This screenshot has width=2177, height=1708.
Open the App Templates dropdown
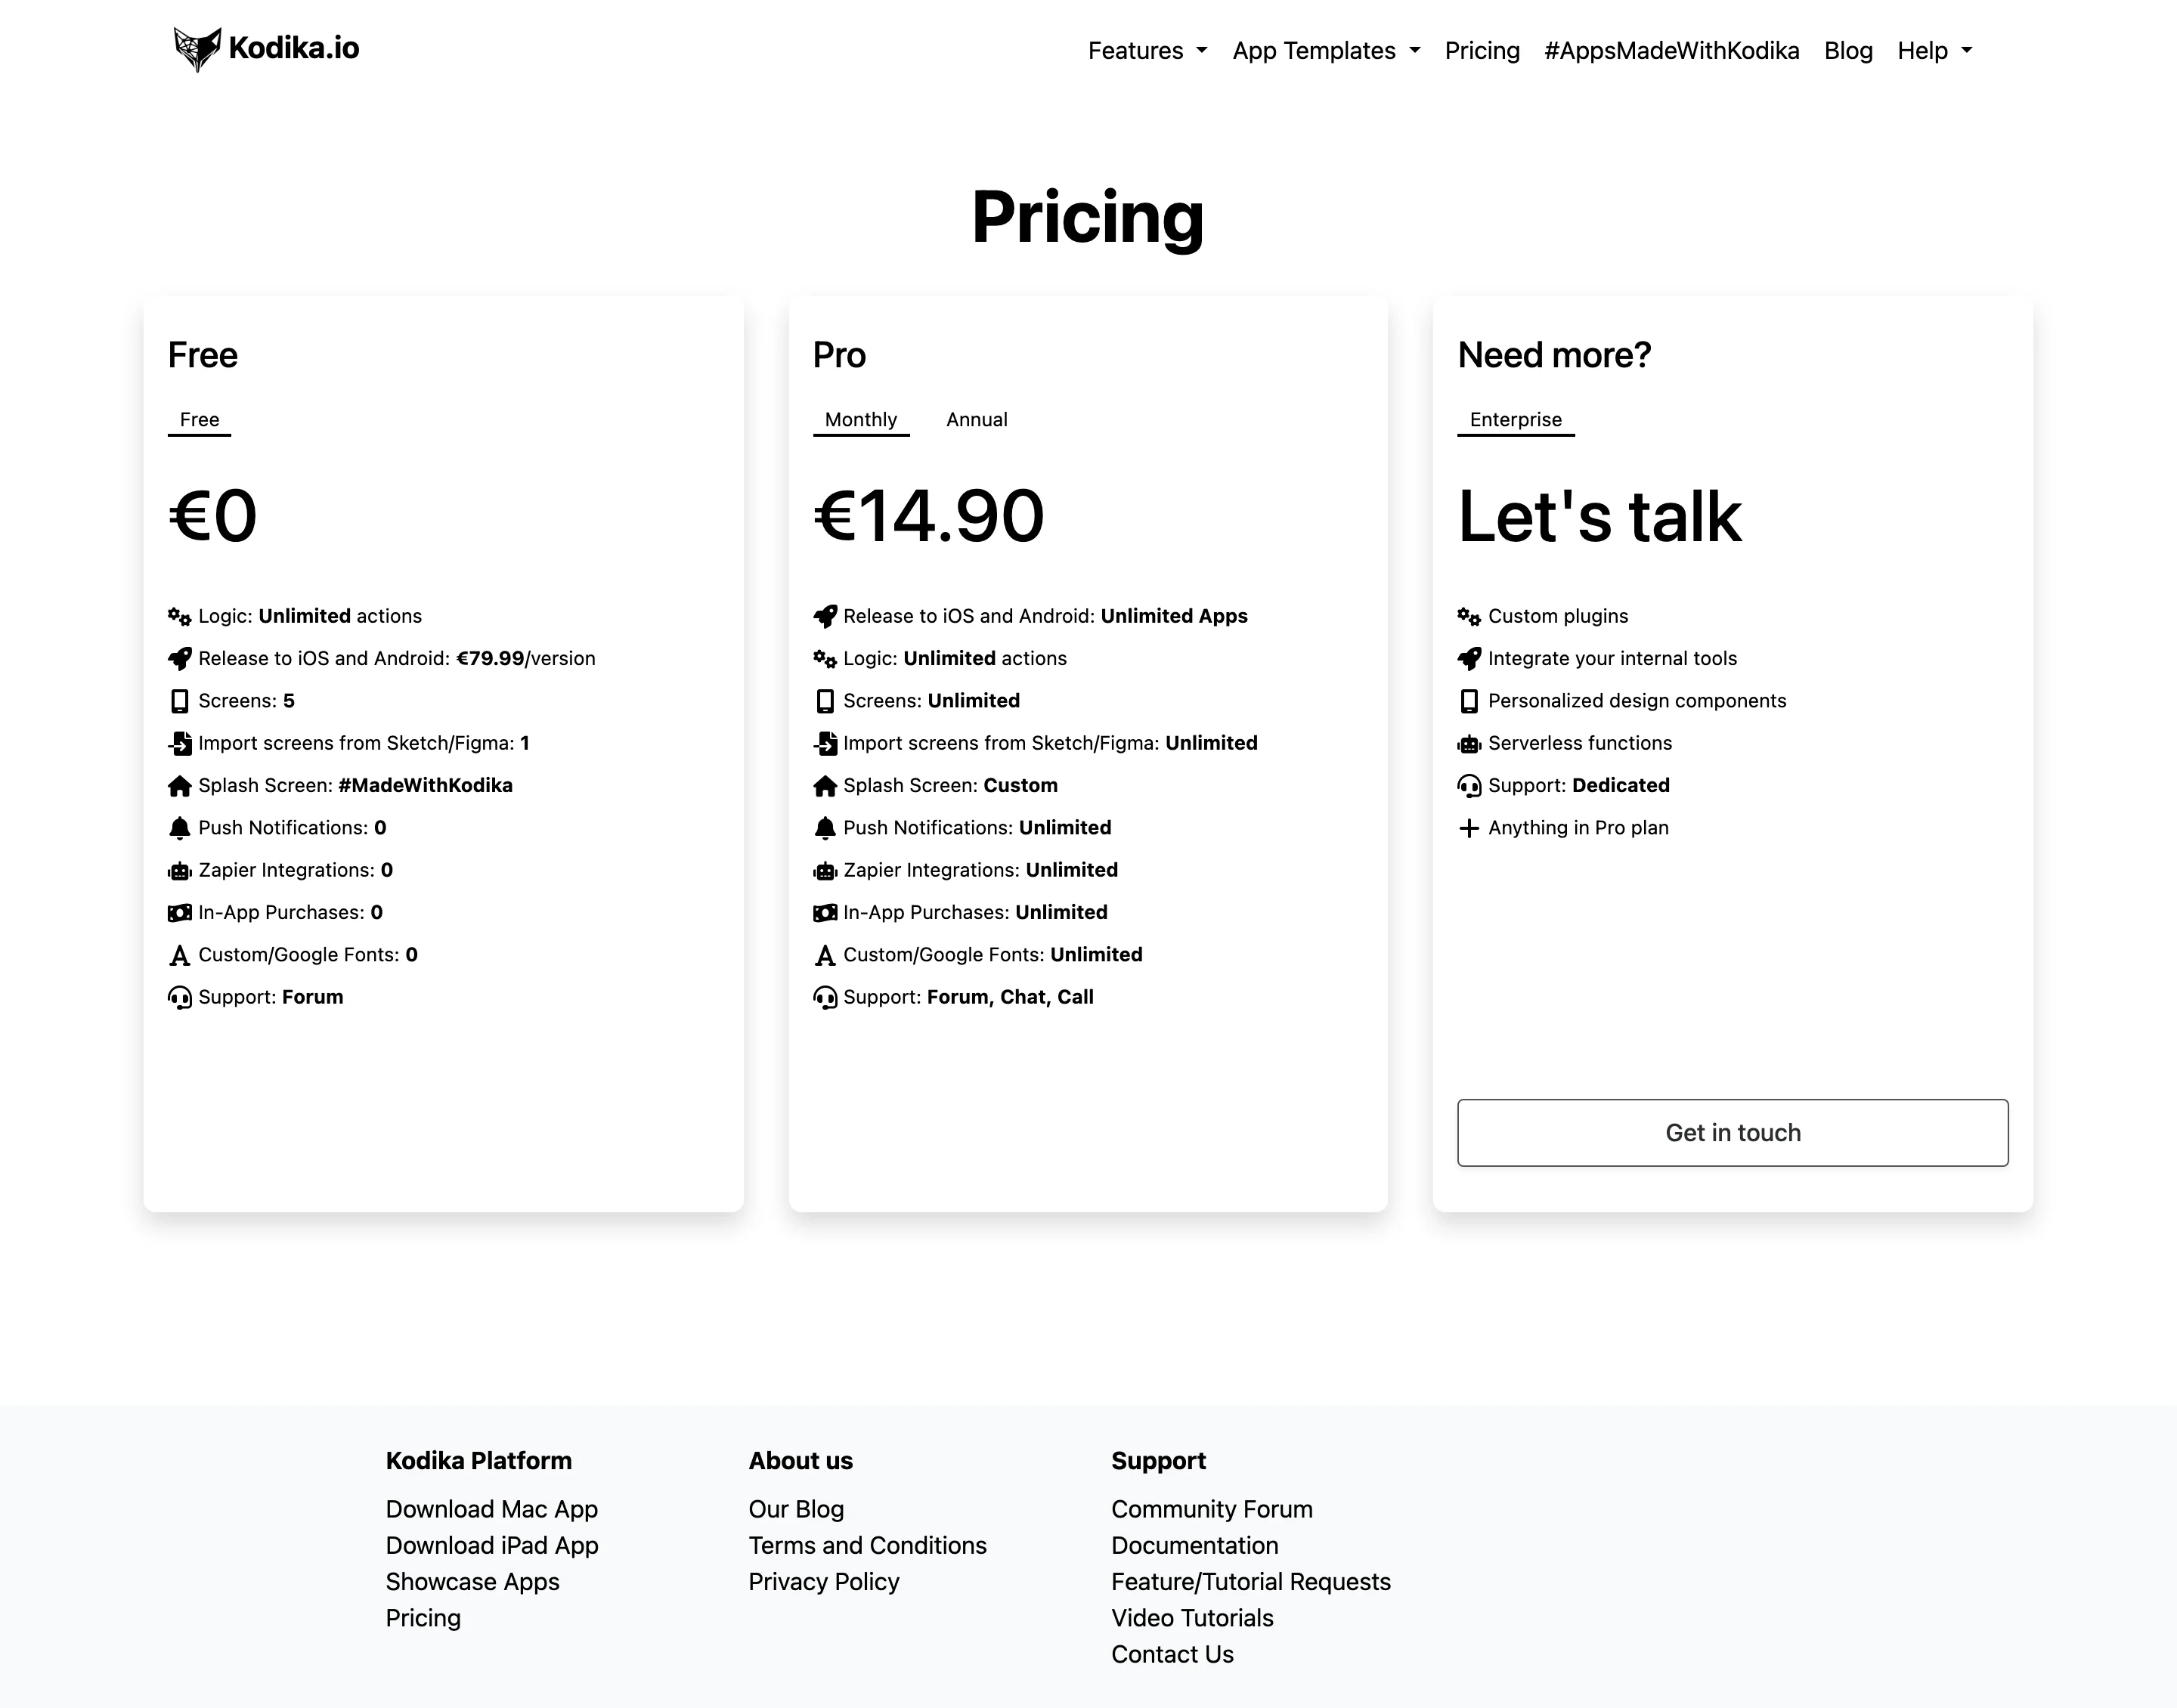(x=1326, y=51)
